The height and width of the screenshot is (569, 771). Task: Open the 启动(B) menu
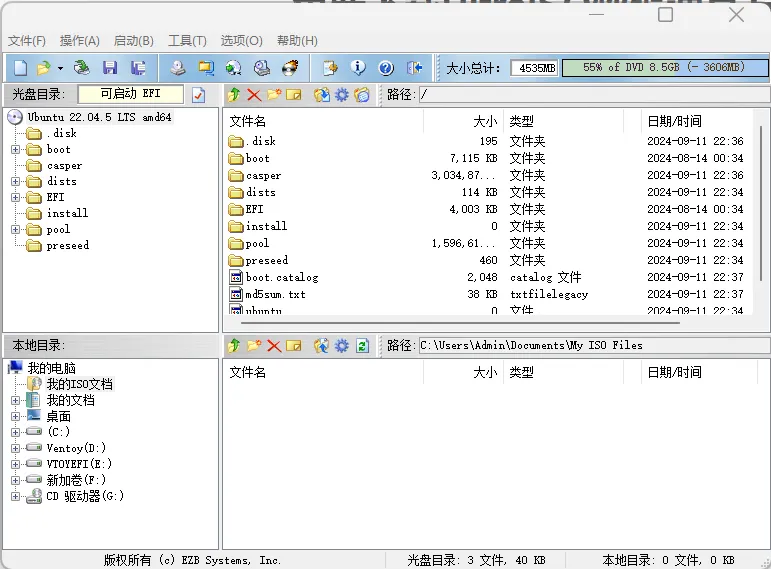click(133, 41)
